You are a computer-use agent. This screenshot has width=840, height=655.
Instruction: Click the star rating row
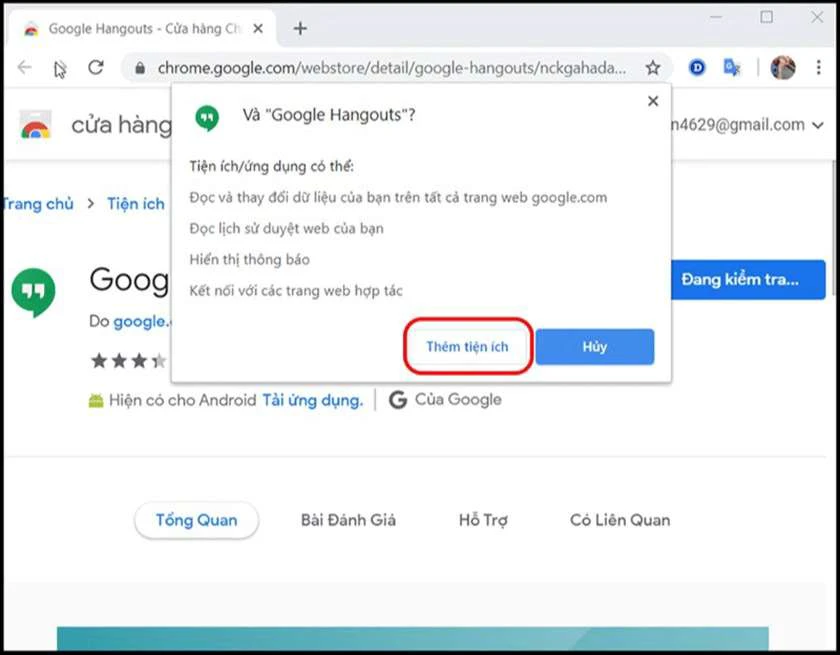click(x=129, y=360)
